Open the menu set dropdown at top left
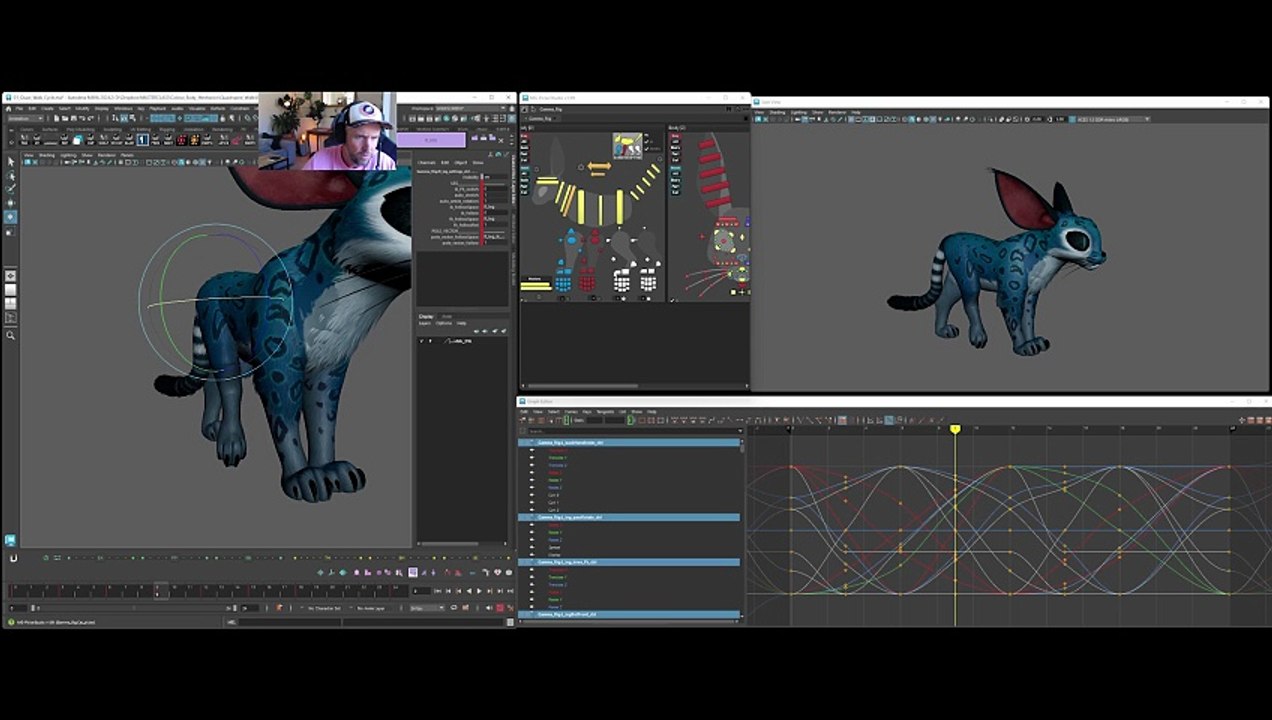Image resolution: width=1272 pixels, height=720 pixels. click(25, 118)
